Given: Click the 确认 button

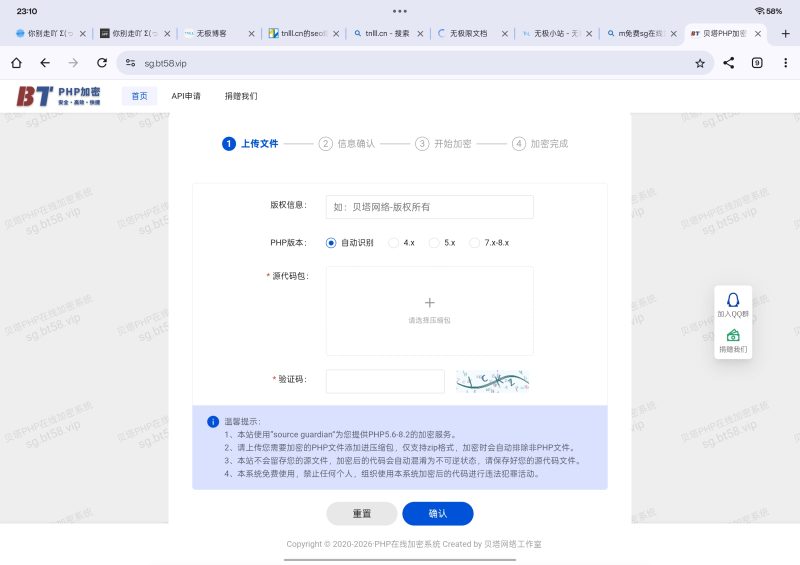Looking at the screenshot, I should (x=438, y=513).
